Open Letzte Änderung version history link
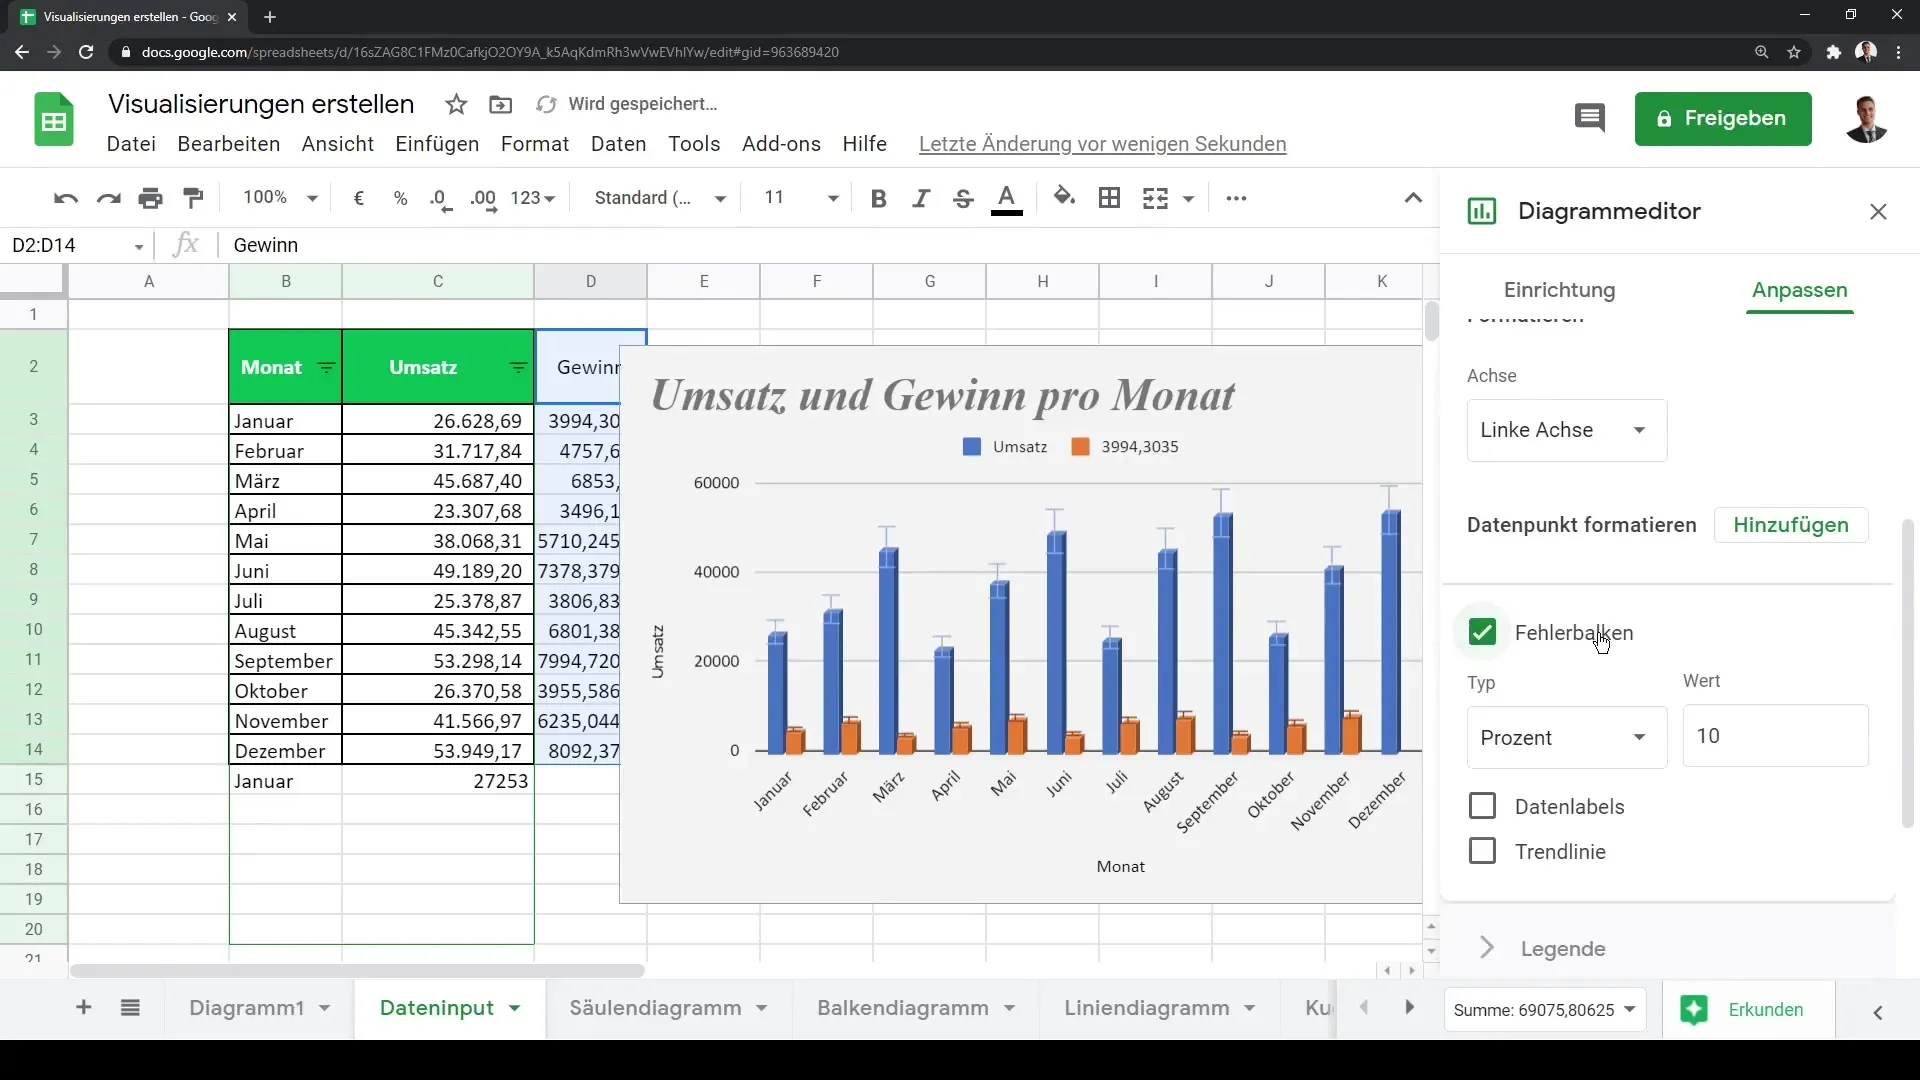 1102,144
